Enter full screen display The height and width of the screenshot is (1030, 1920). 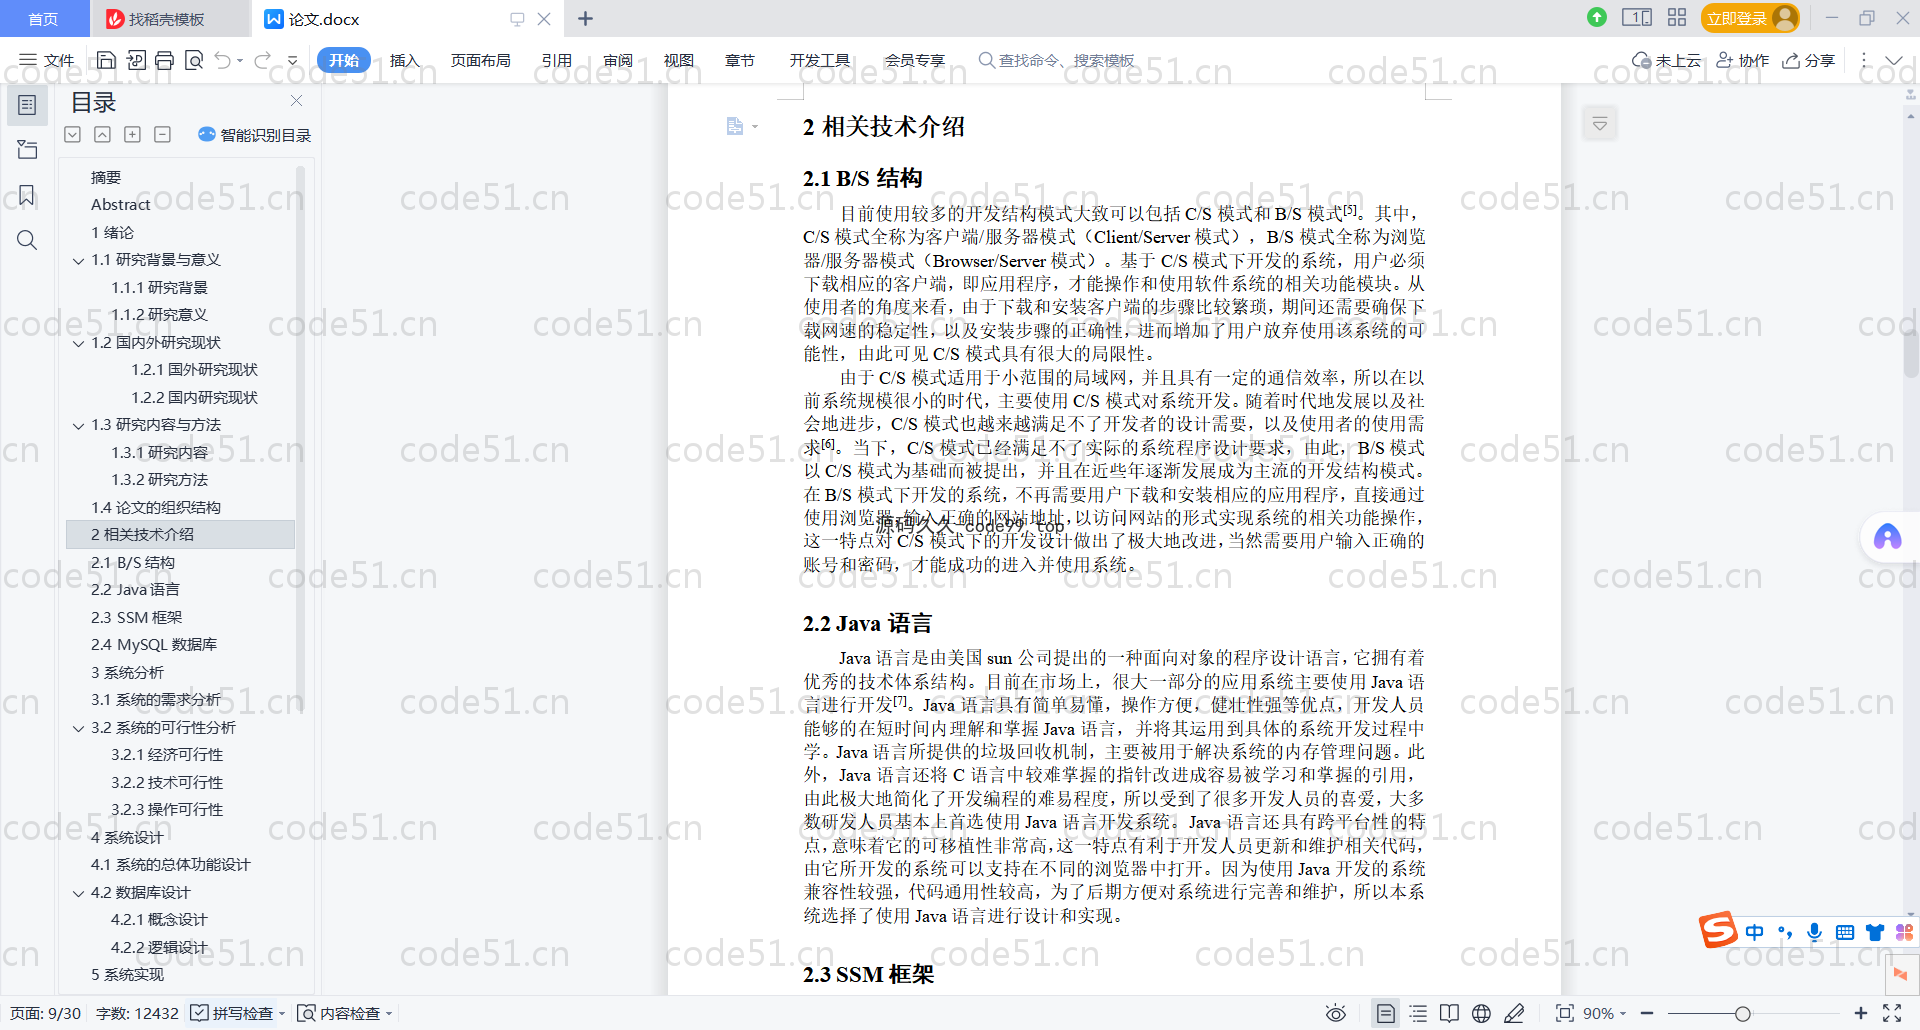1892,1013
